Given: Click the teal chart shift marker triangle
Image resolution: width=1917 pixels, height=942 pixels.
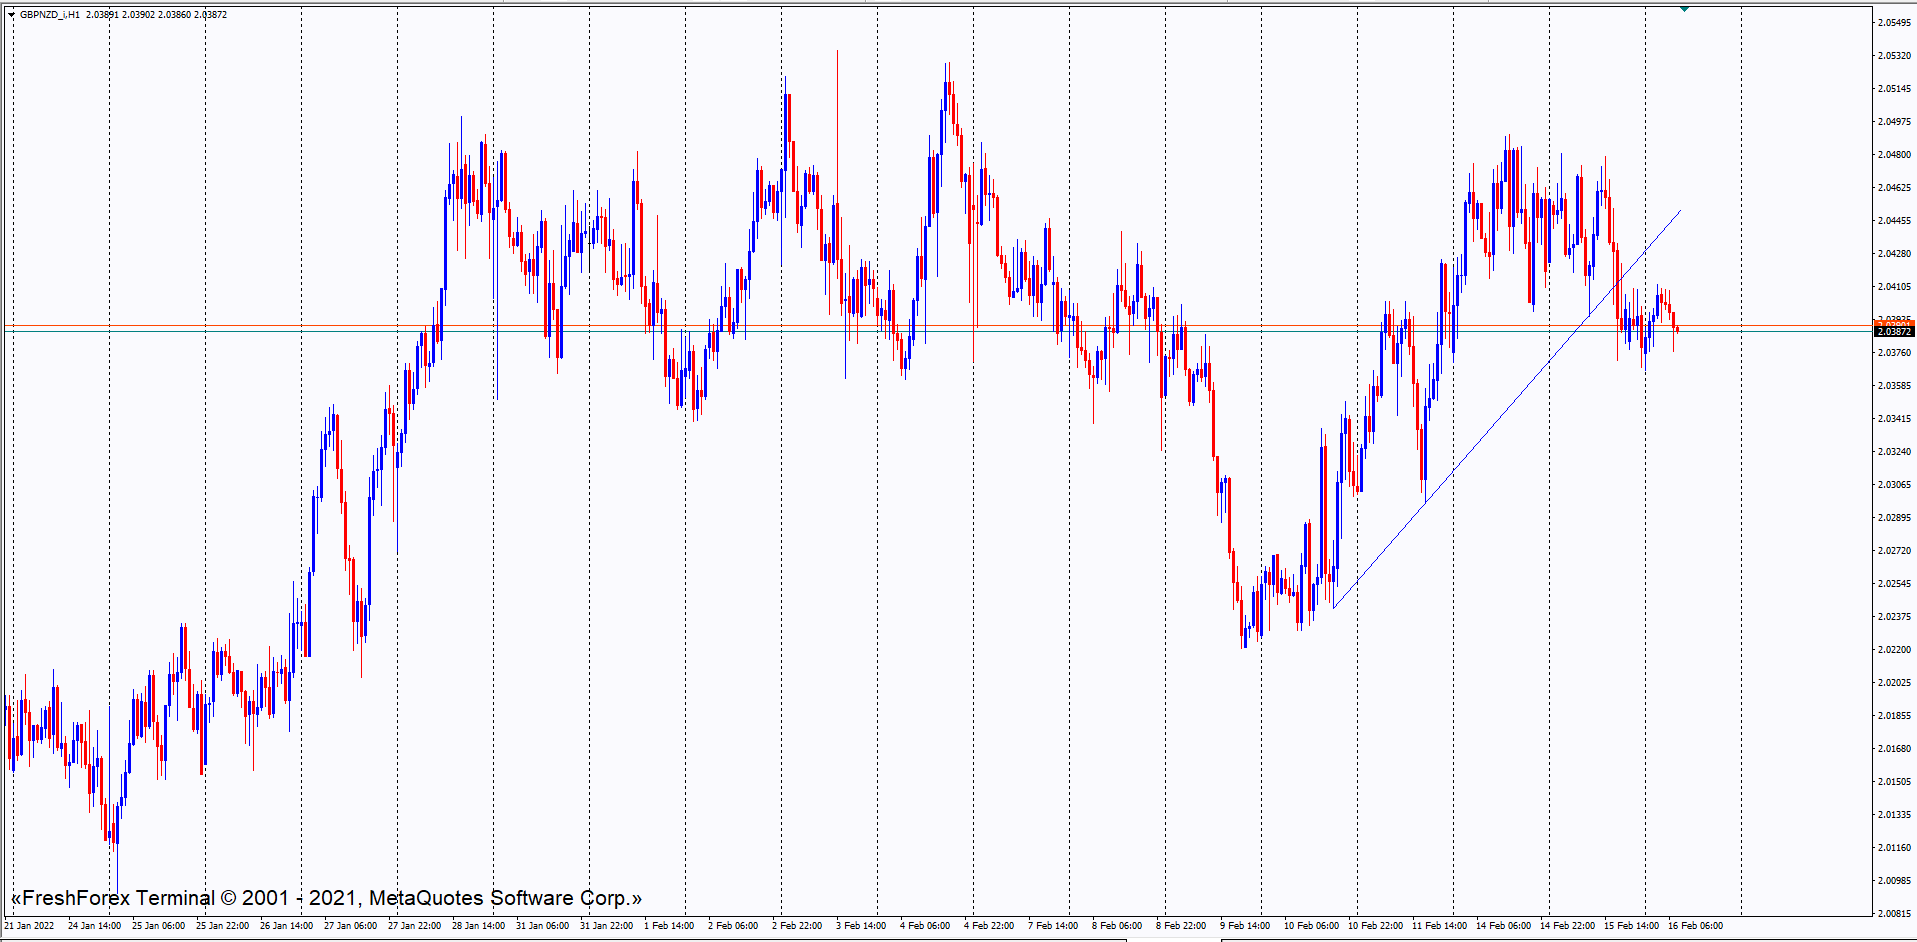Looking at the screenshot, I should [x=1684, y=9].
